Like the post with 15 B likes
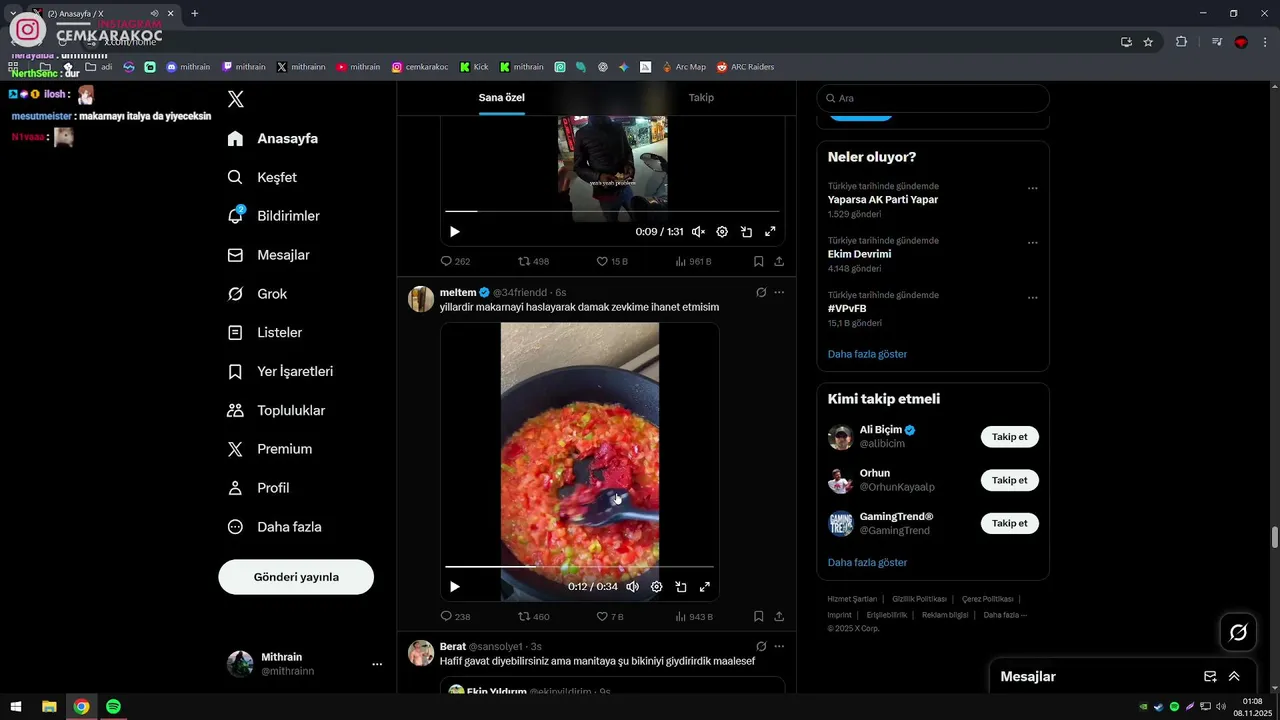This screenshot has height=720, width=1280. (x=612, y=261)
